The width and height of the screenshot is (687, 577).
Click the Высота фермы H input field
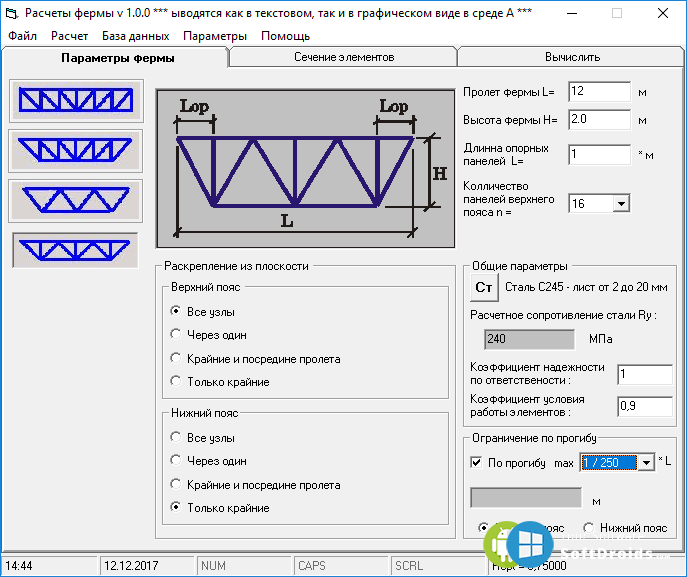point(598,120)
